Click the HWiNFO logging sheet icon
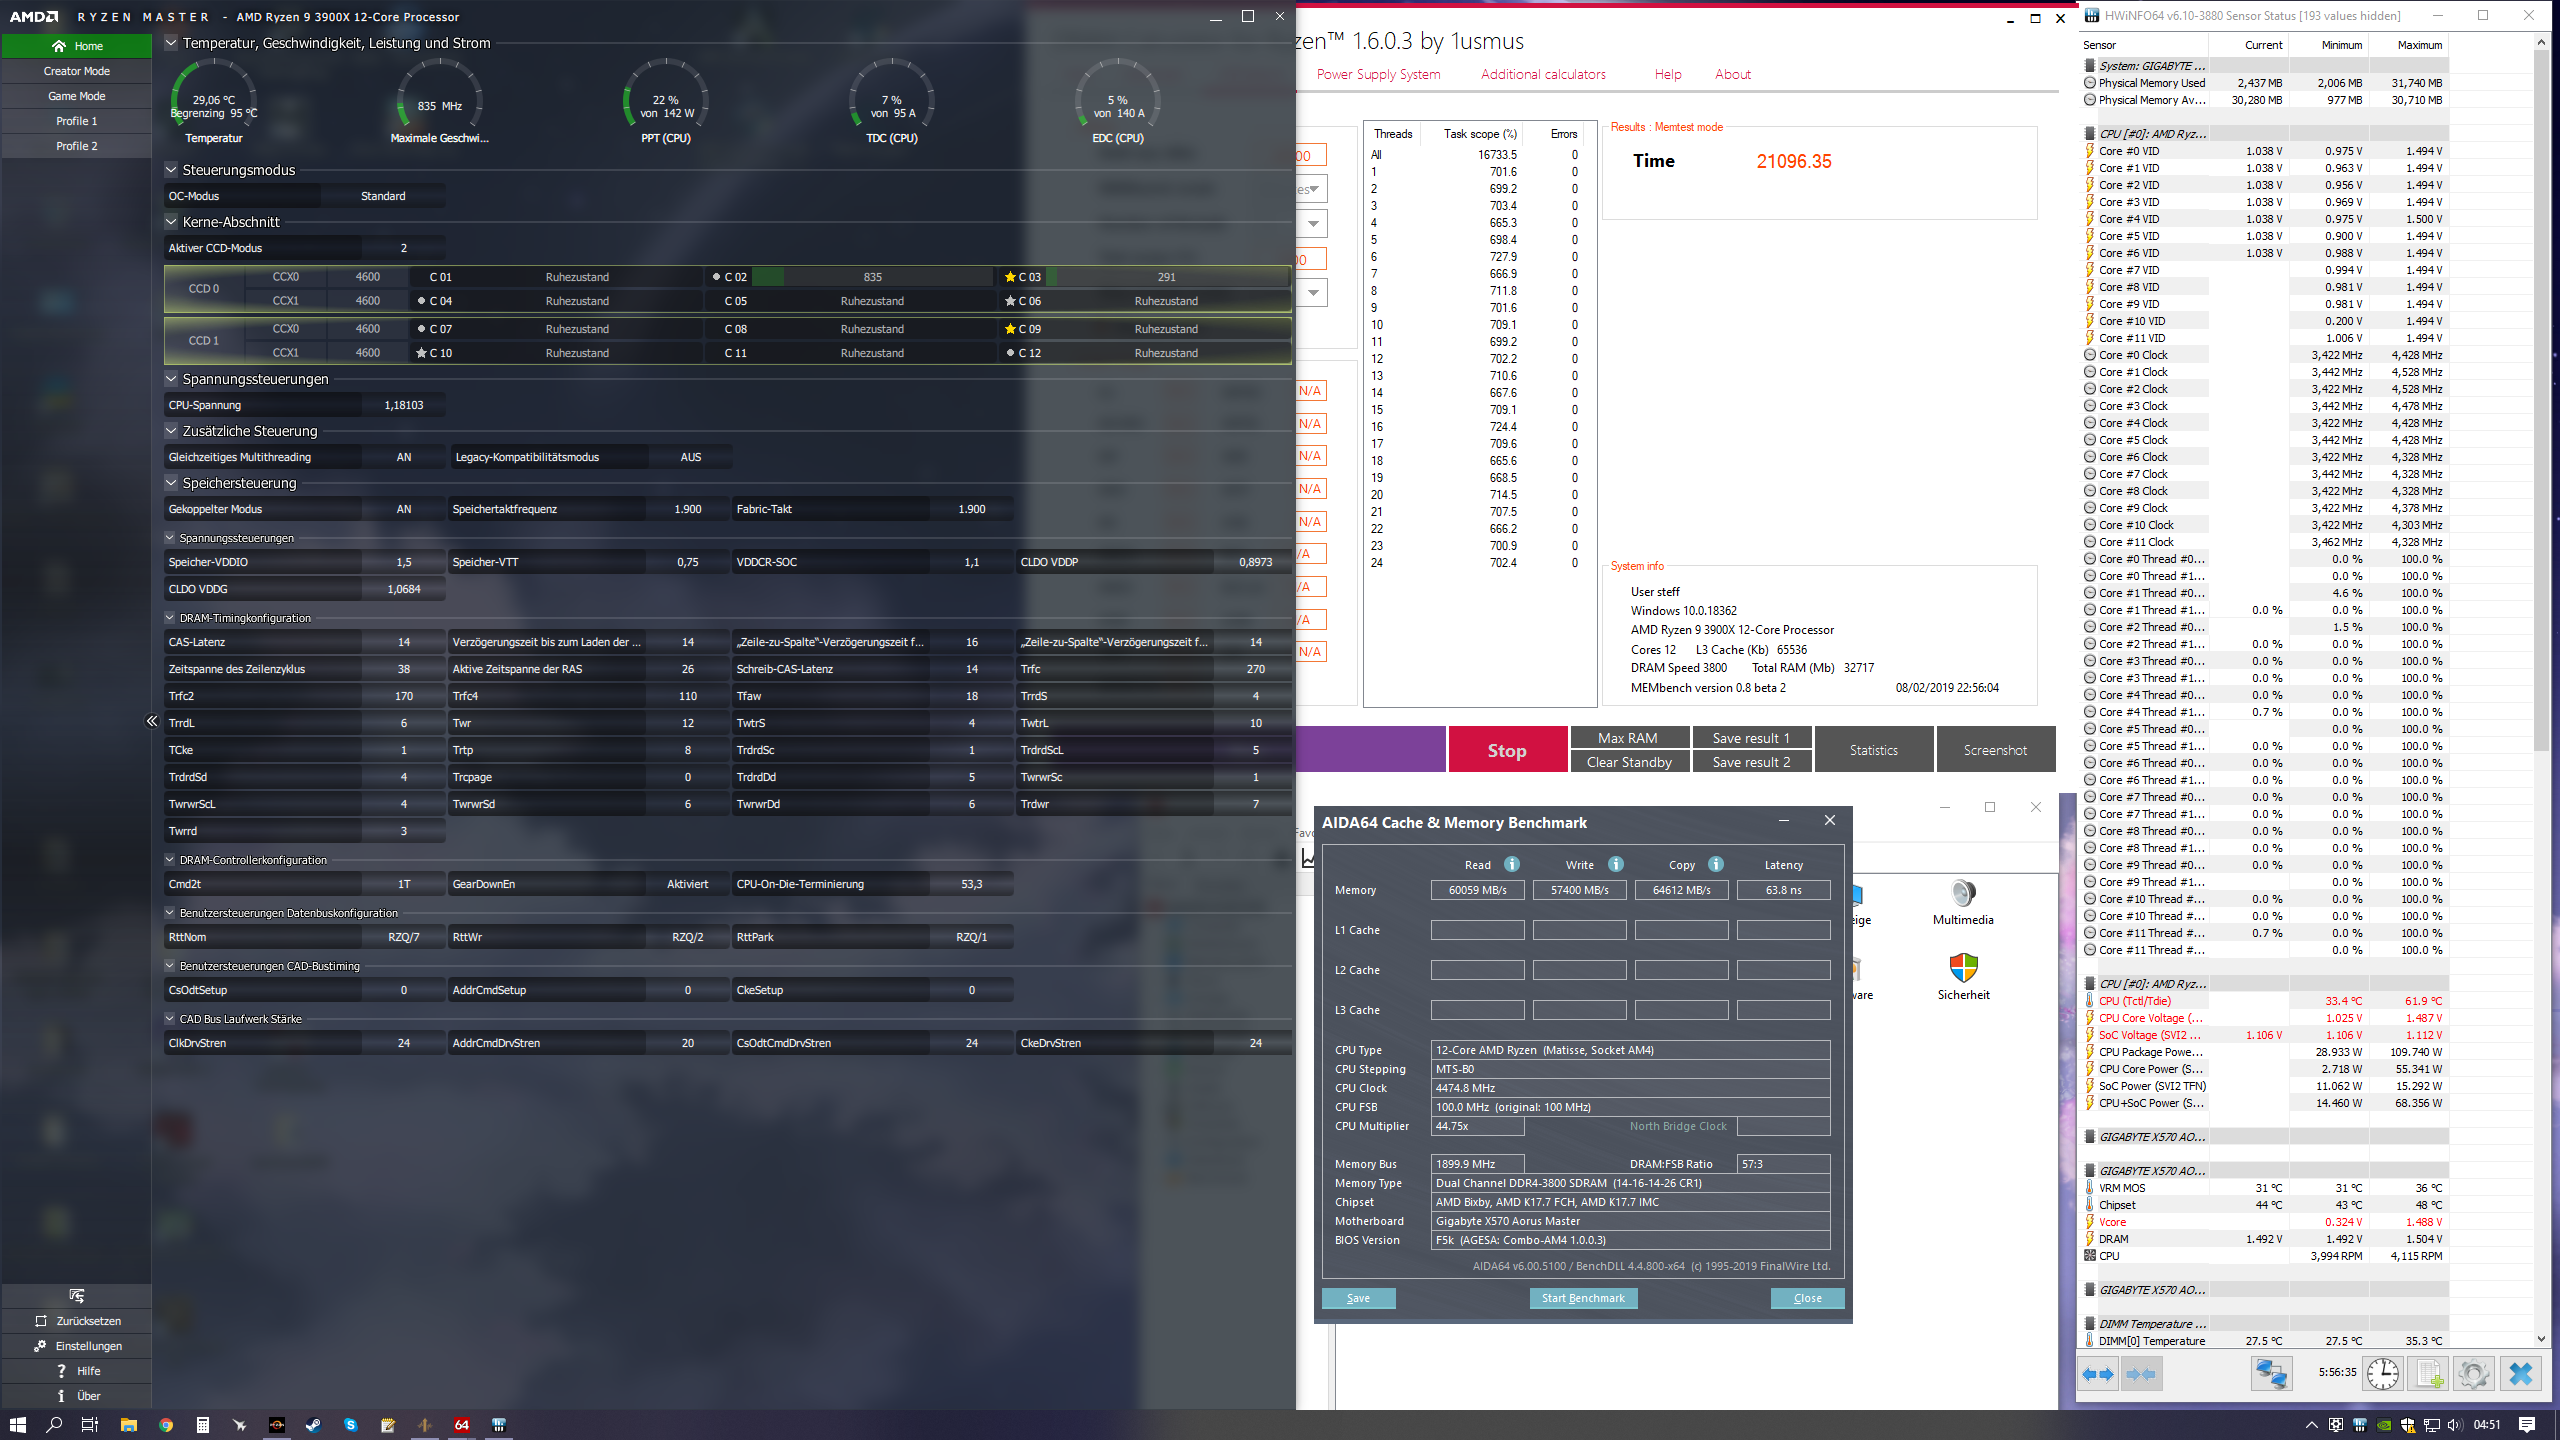Screen dimensions: 2560x1440 point(2428,1374)
